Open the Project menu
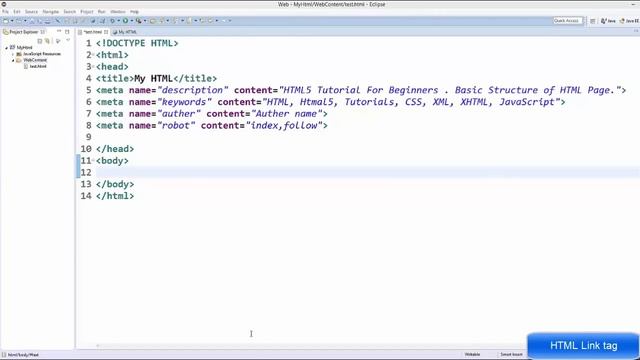This screenshot has height=360, width=640. pos(87,12)
